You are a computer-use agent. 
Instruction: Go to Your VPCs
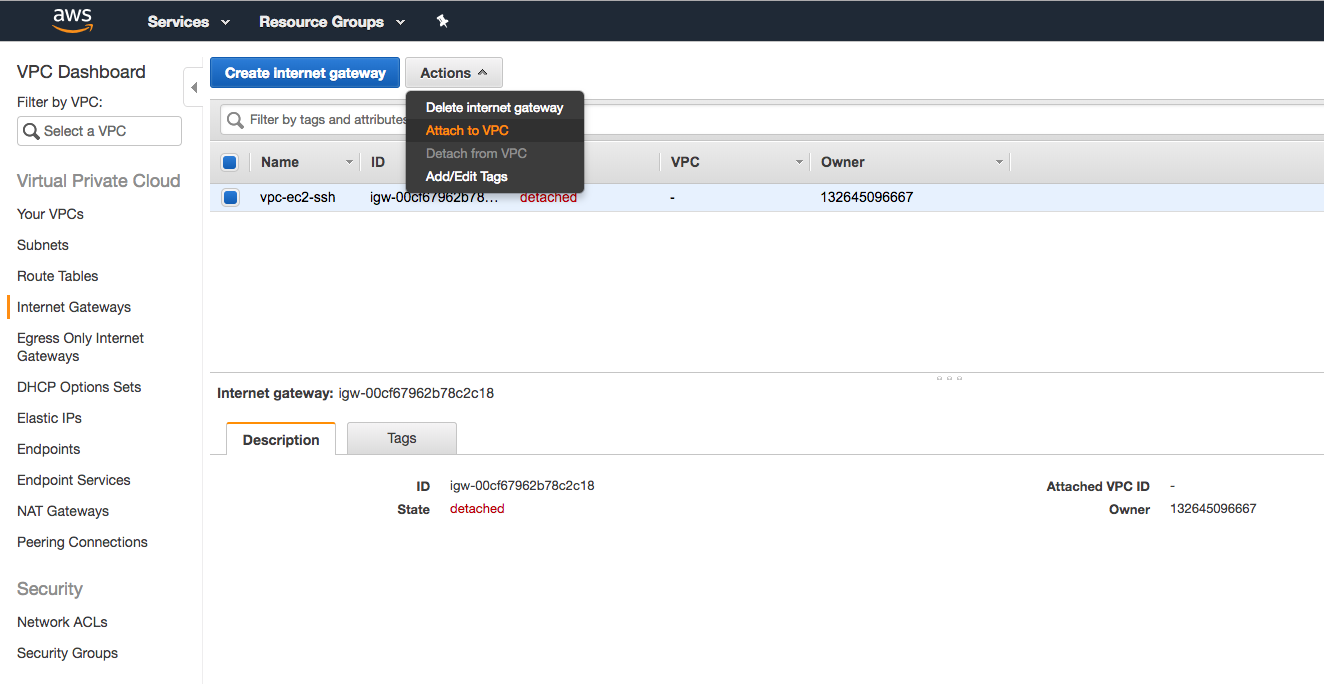coord(50,214)
